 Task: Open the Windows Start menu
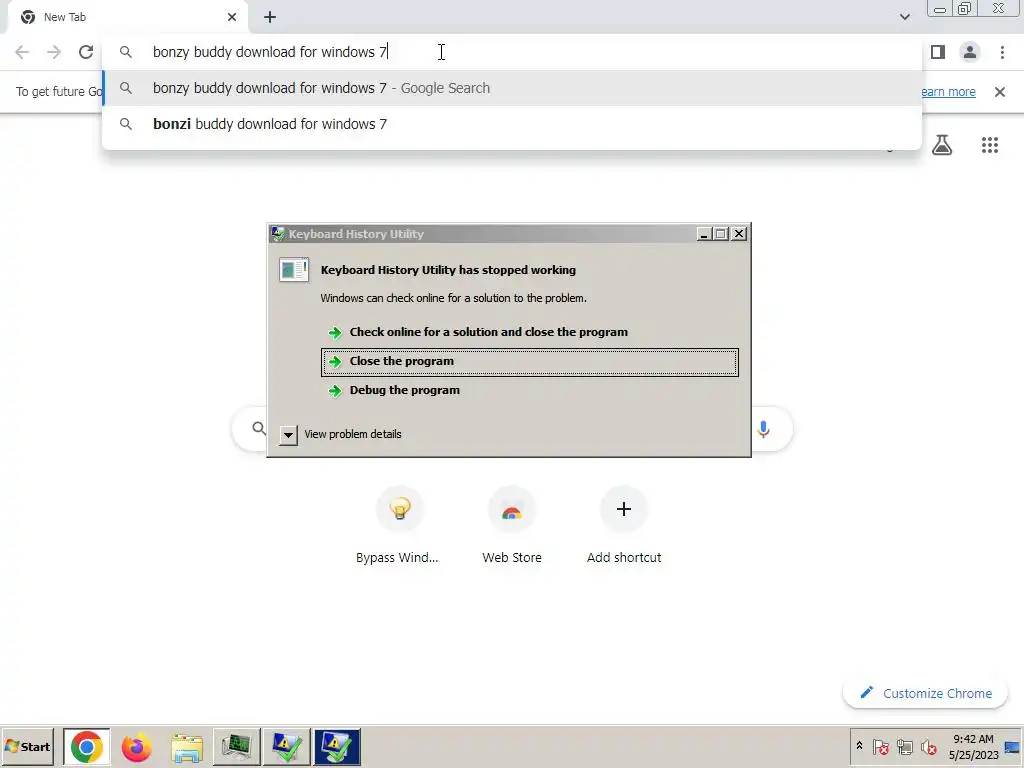click(27, 747)
